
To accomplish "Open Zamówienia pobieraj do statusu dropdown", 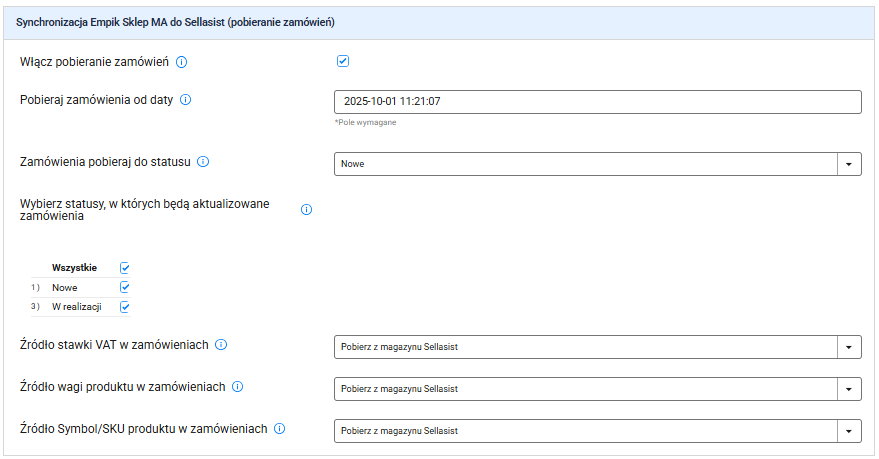I will (848, 164).
